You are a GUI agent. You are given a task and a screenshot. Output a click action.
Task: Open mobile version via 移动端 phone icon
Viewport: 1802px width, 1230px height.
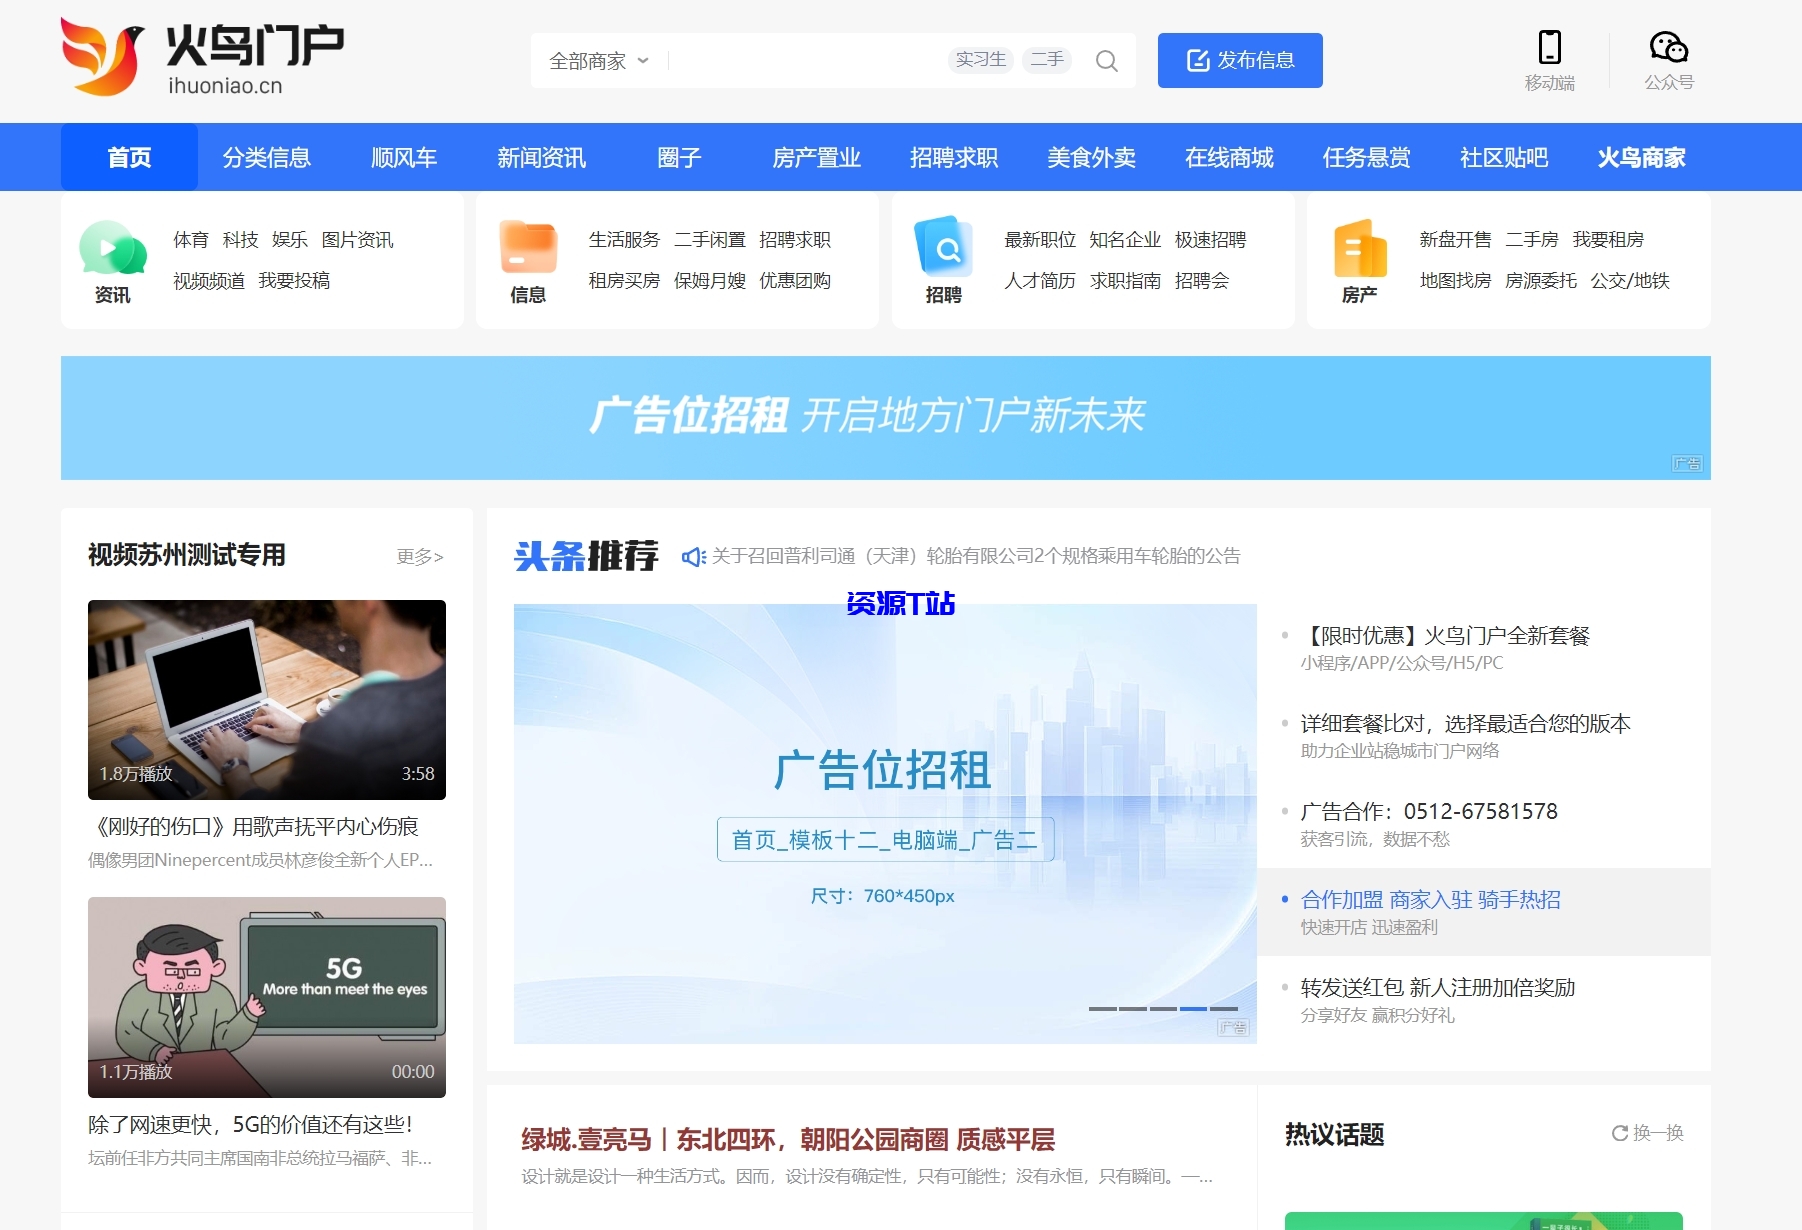pos(1549,47)
